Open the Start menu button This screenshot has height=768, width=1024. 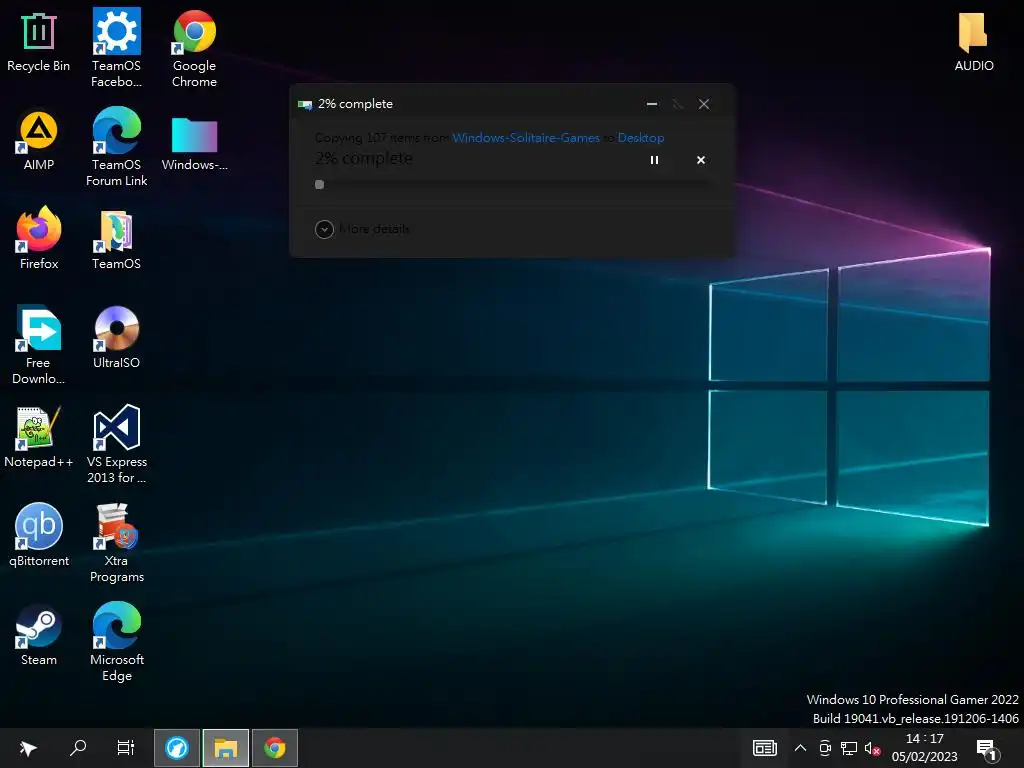coord(27,748)
